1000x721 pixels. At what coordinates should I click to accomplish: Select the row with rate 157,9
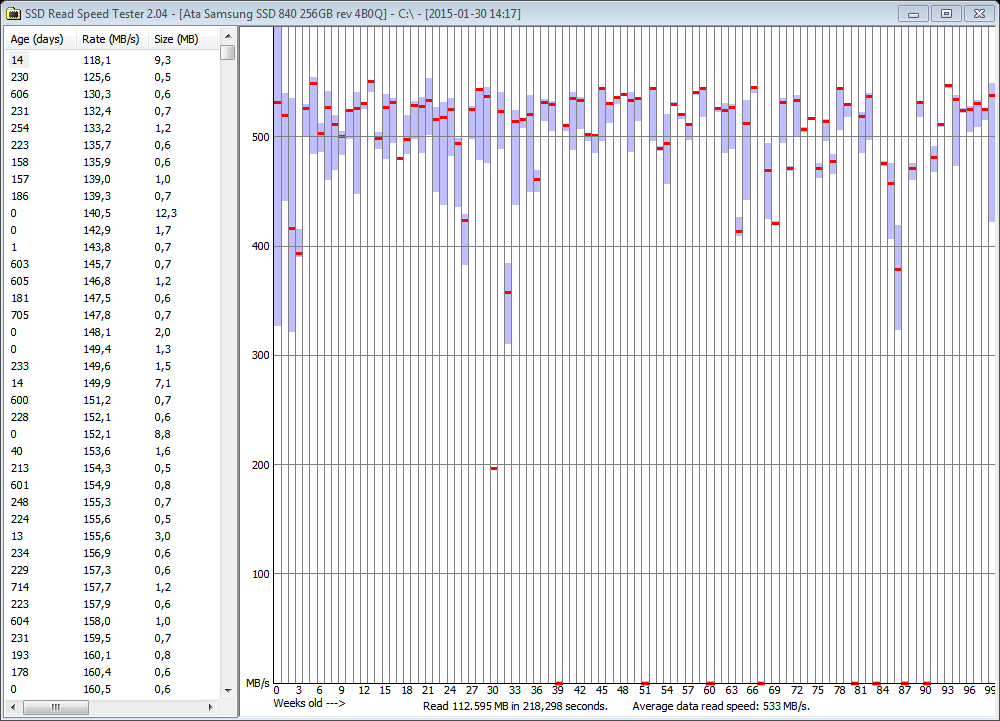[112, 604]
